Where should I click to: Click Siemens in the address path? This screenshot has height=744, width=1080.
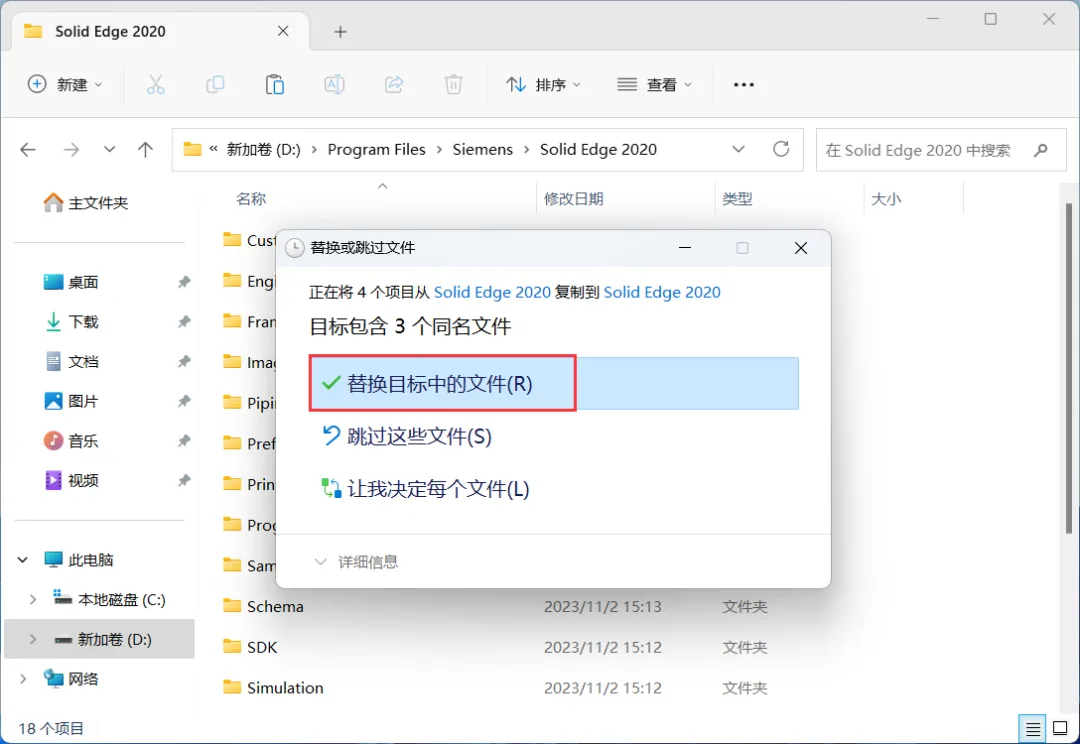[483, 149]
